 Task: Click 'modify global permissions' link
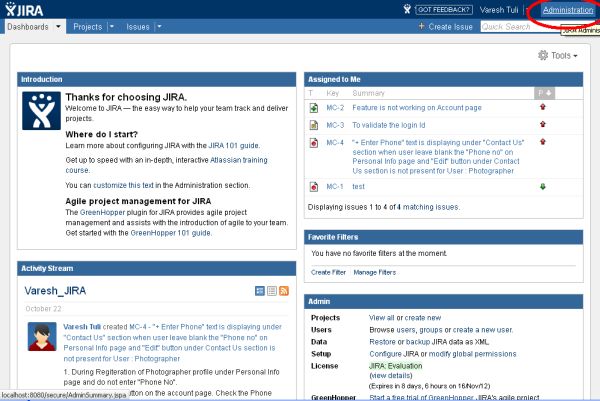pyautogui.click(x=473, y=354)
